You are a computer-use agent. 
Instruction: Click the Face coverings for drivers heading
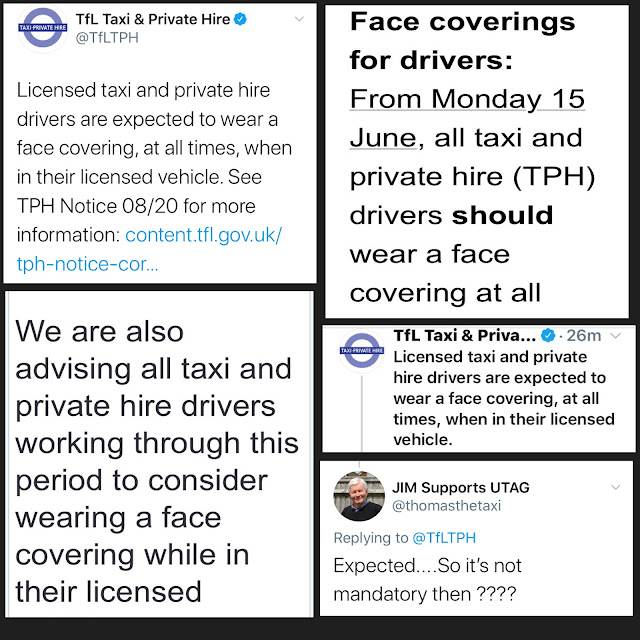[x=462, y=41]
